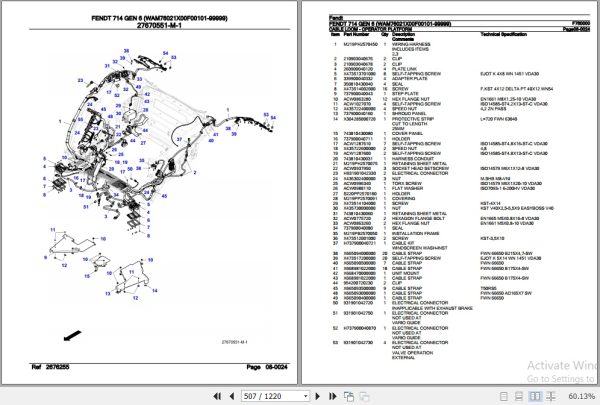Click the PROTECTIVE STRIP description row
The image size is (600, 405).
[x=413, y=119]
